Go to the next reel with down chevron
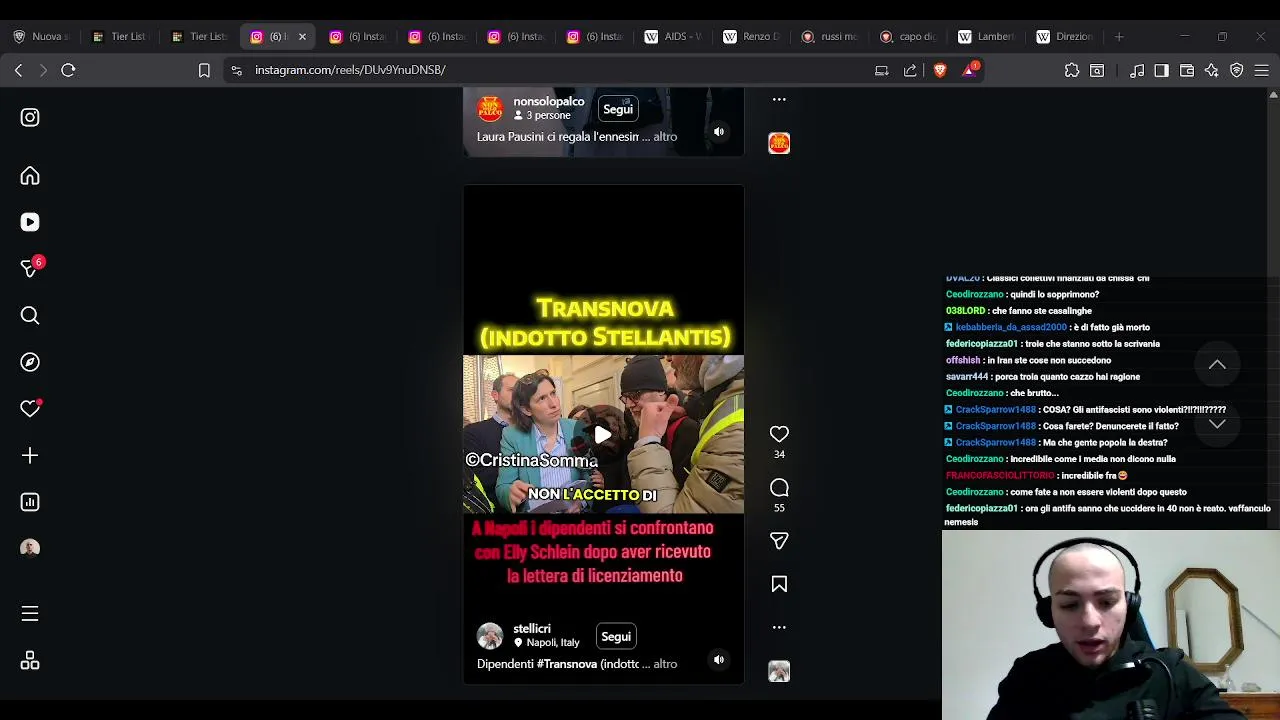 [x=1217, y=424]
